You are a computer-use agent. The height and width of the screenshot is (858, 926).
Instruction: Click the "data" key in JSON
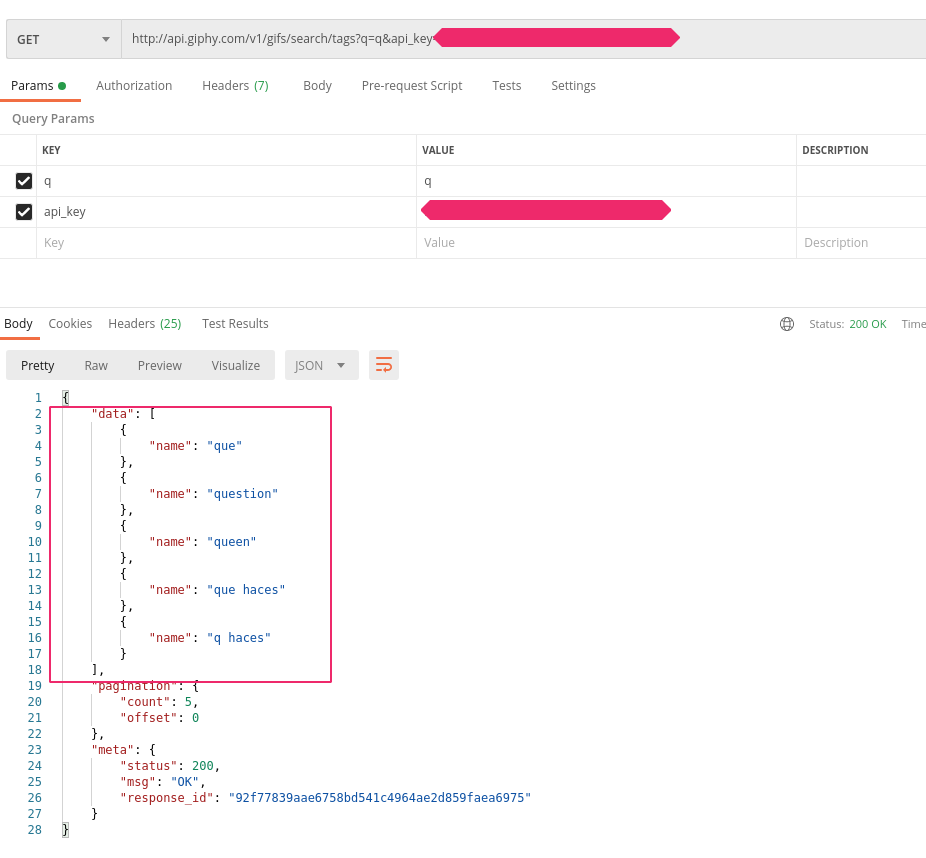coord(112,413)
